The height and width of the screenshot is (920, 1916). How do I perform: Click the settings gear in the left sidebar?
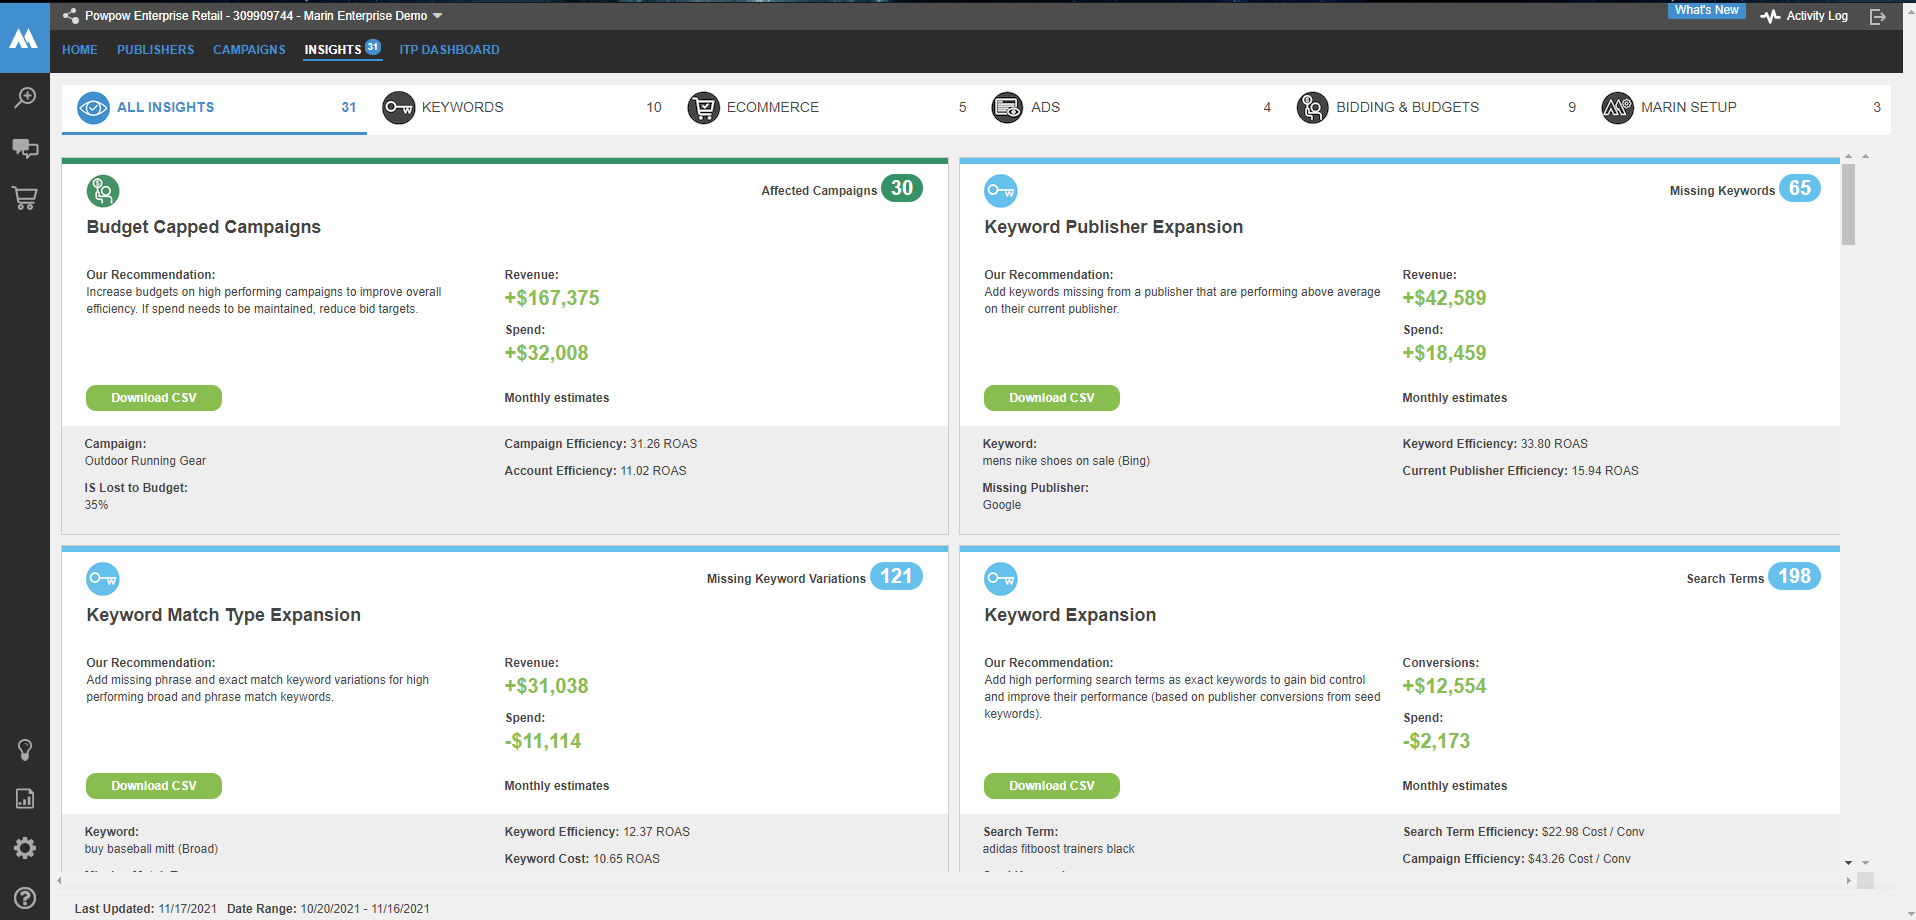pos(24,847)
